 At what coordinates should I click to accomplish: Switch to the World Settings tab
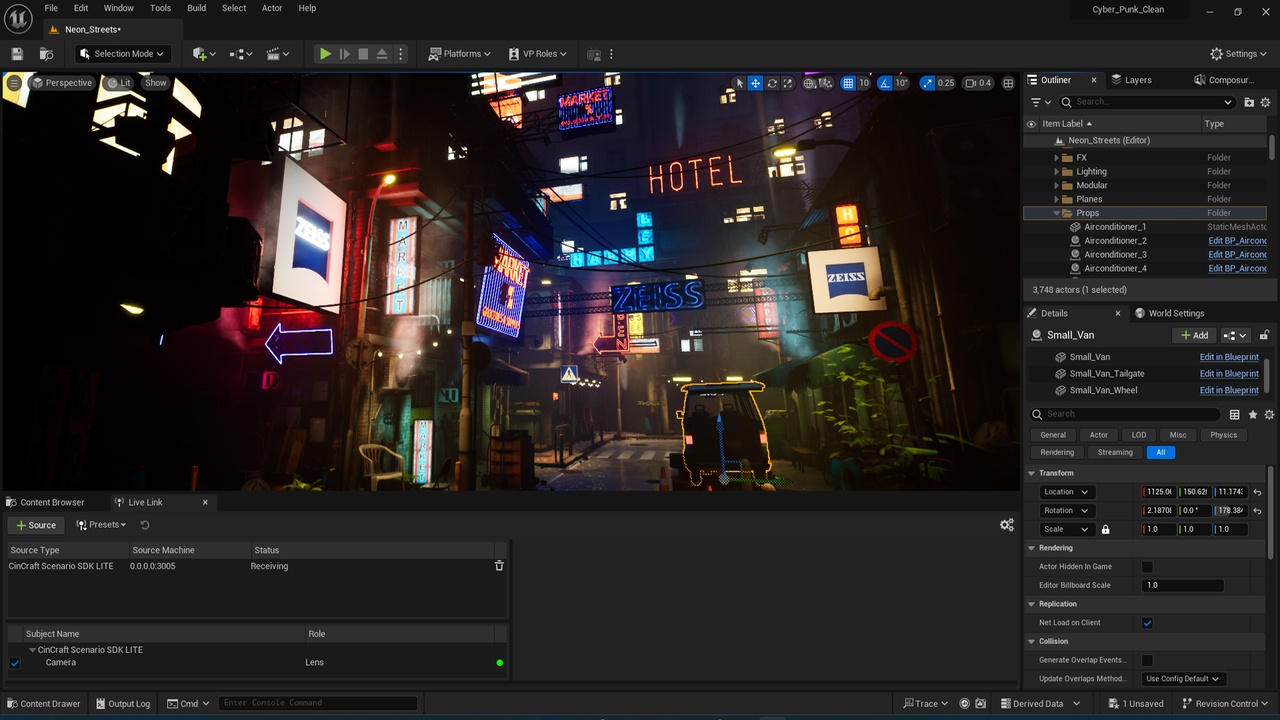[x=1169, y=313]
